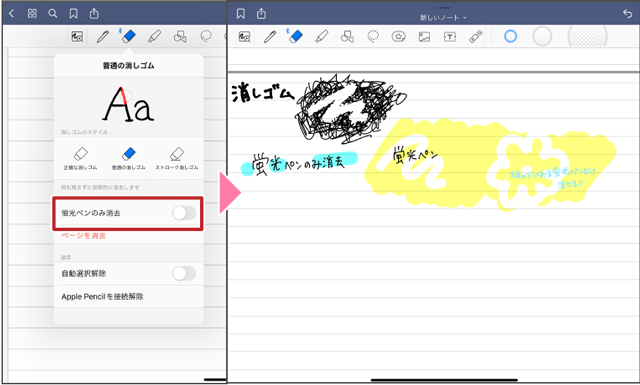This screenshot has width=640, height=385.
Task: Select the image insert tool
Action: (424, 37)
